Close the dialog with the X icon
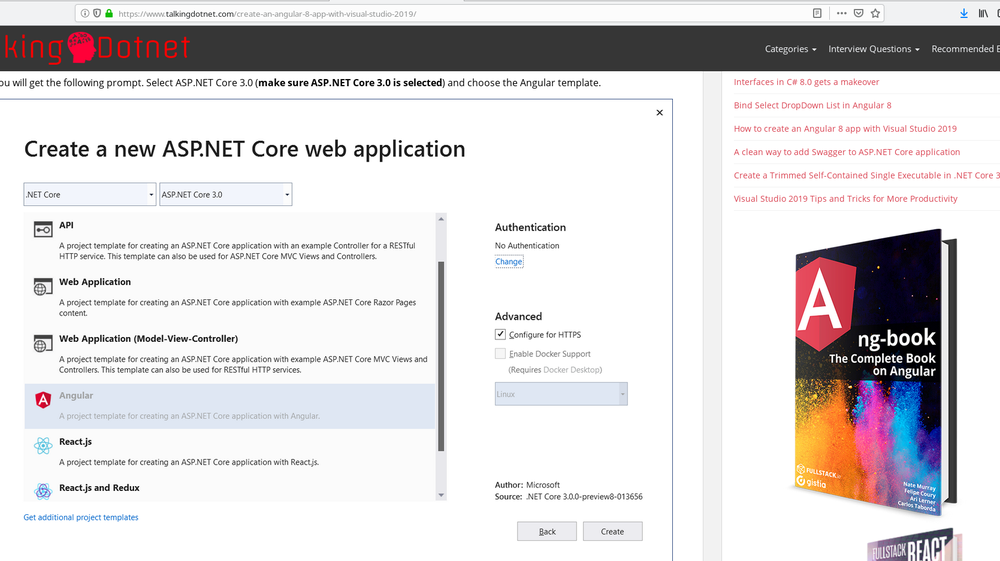Viewport: 1000px width, 561px height. [659, 113]
